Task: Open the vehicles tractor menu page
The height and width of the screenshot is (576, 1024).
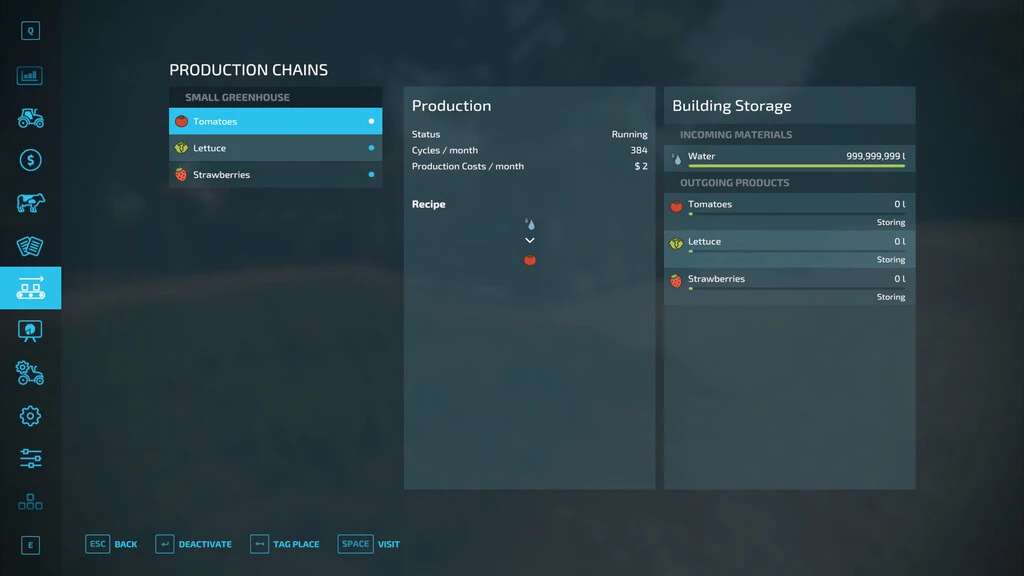Action: coord(30,118)
